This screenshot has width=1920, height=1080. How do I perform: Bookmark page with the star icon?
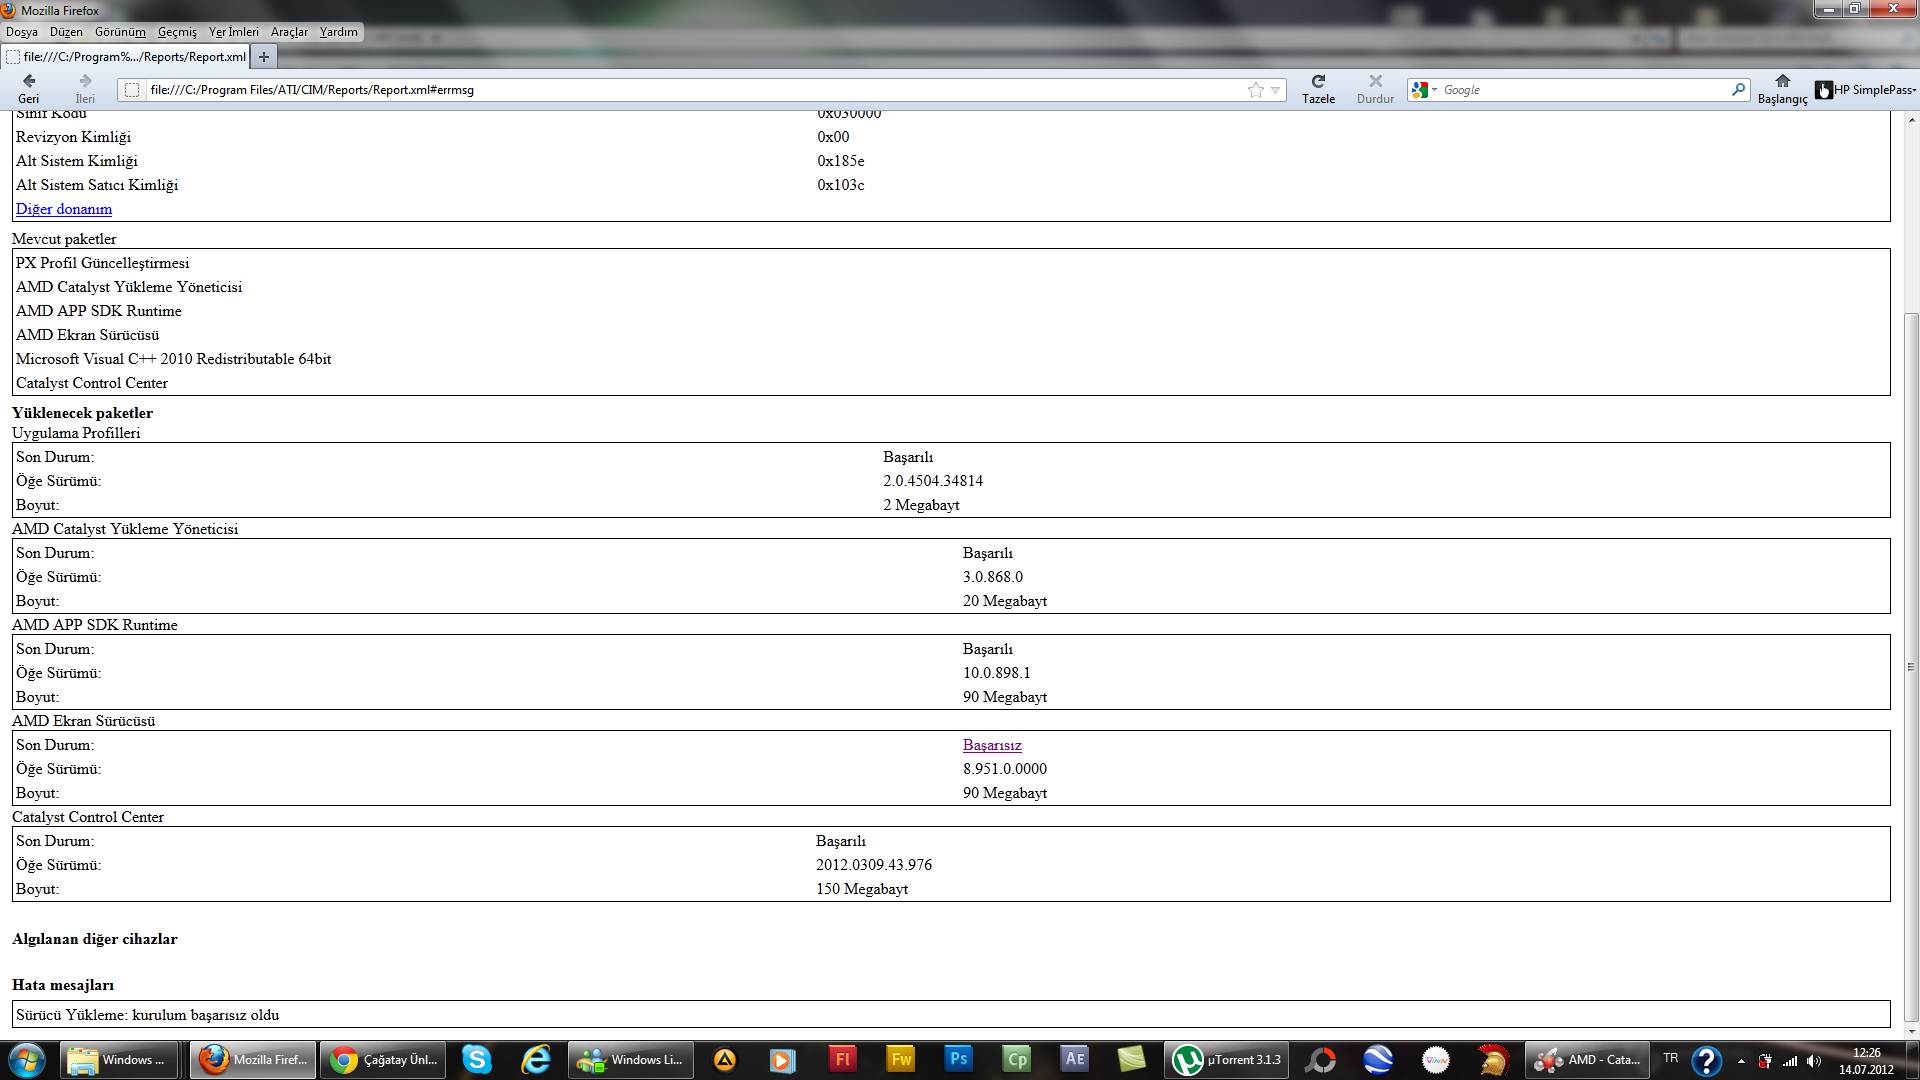click(x=1256, y=90)
